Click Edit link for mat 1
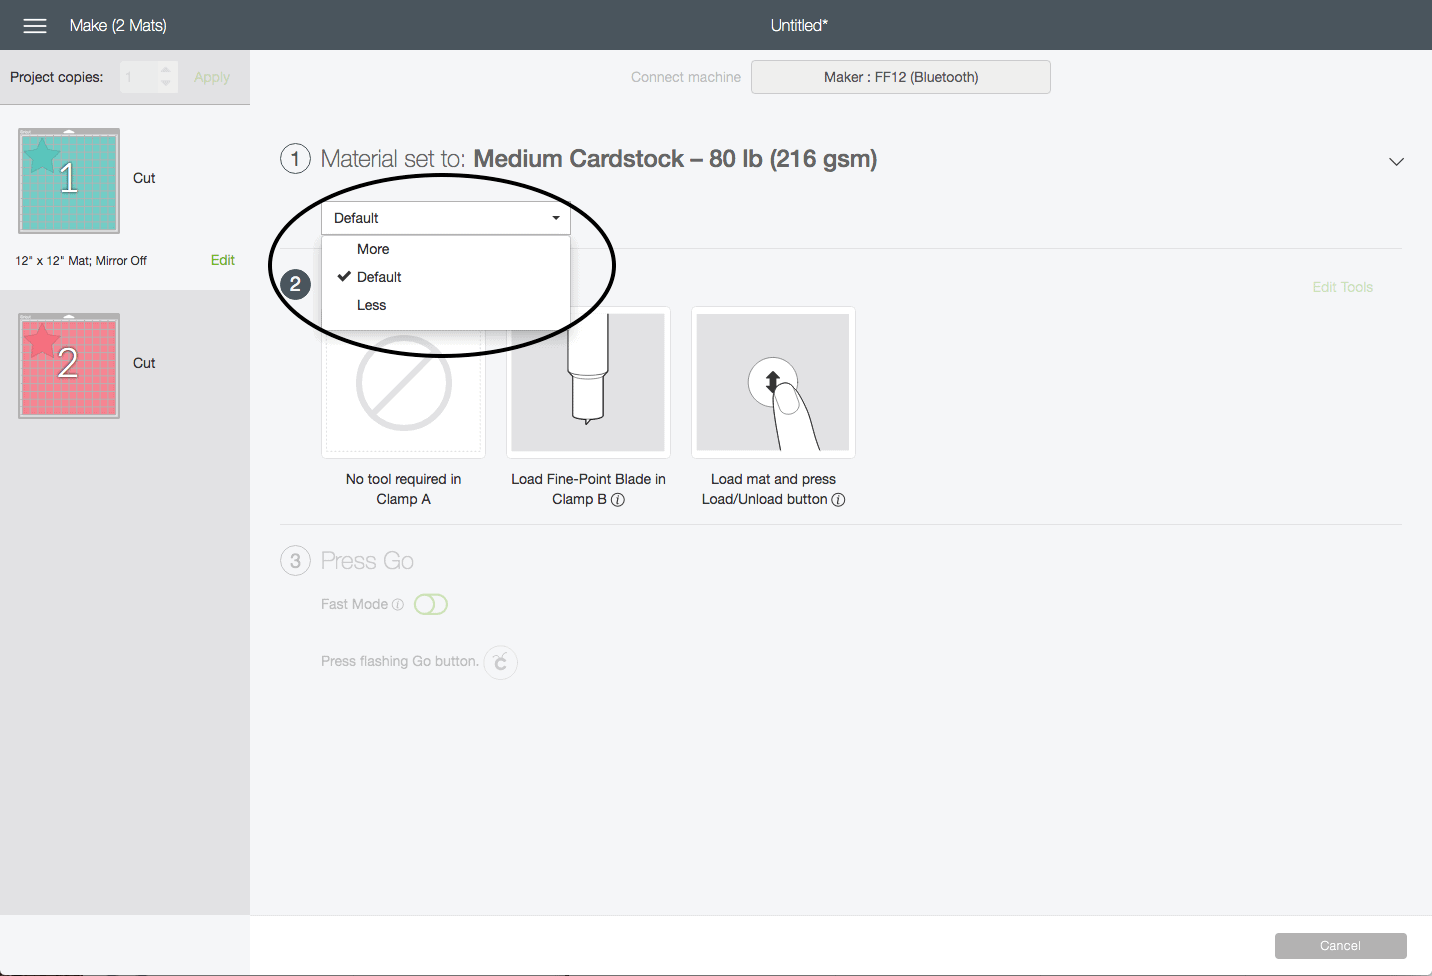Screen dimensions: 1432x976 (x=222, y=260)
